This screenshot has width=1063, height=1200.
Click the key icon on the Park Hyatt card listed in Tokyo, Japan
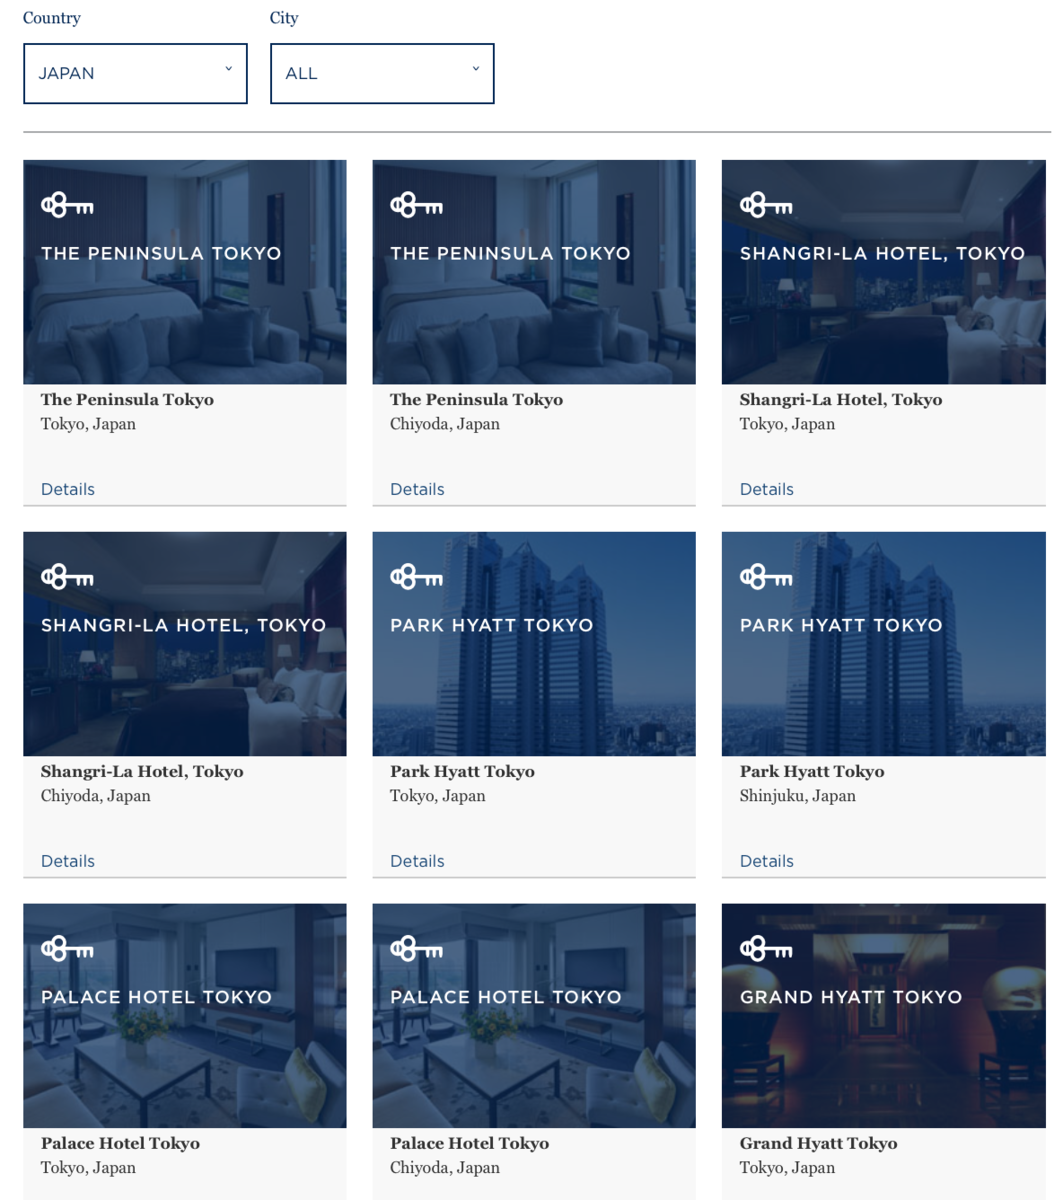tap(416, 578)
